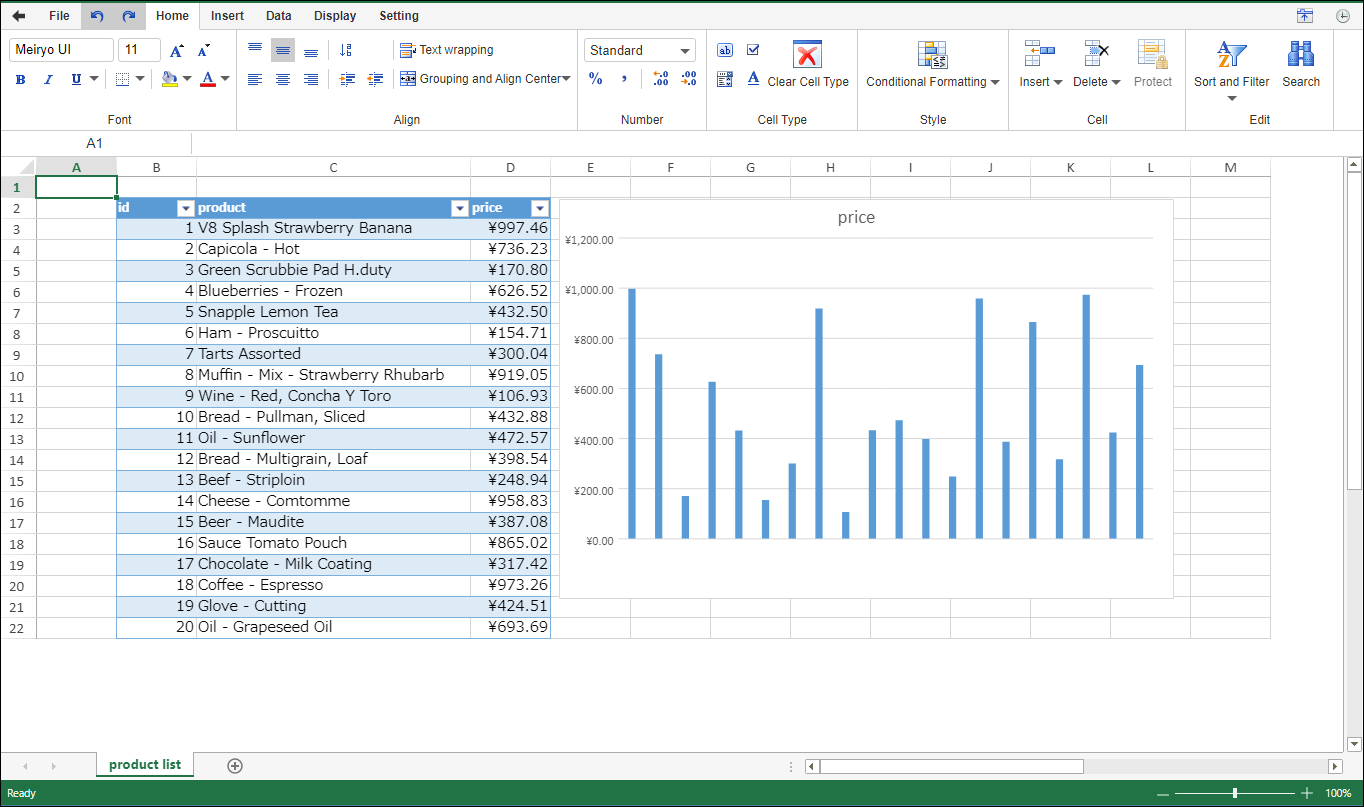Set the checkbox cell type

753,50
